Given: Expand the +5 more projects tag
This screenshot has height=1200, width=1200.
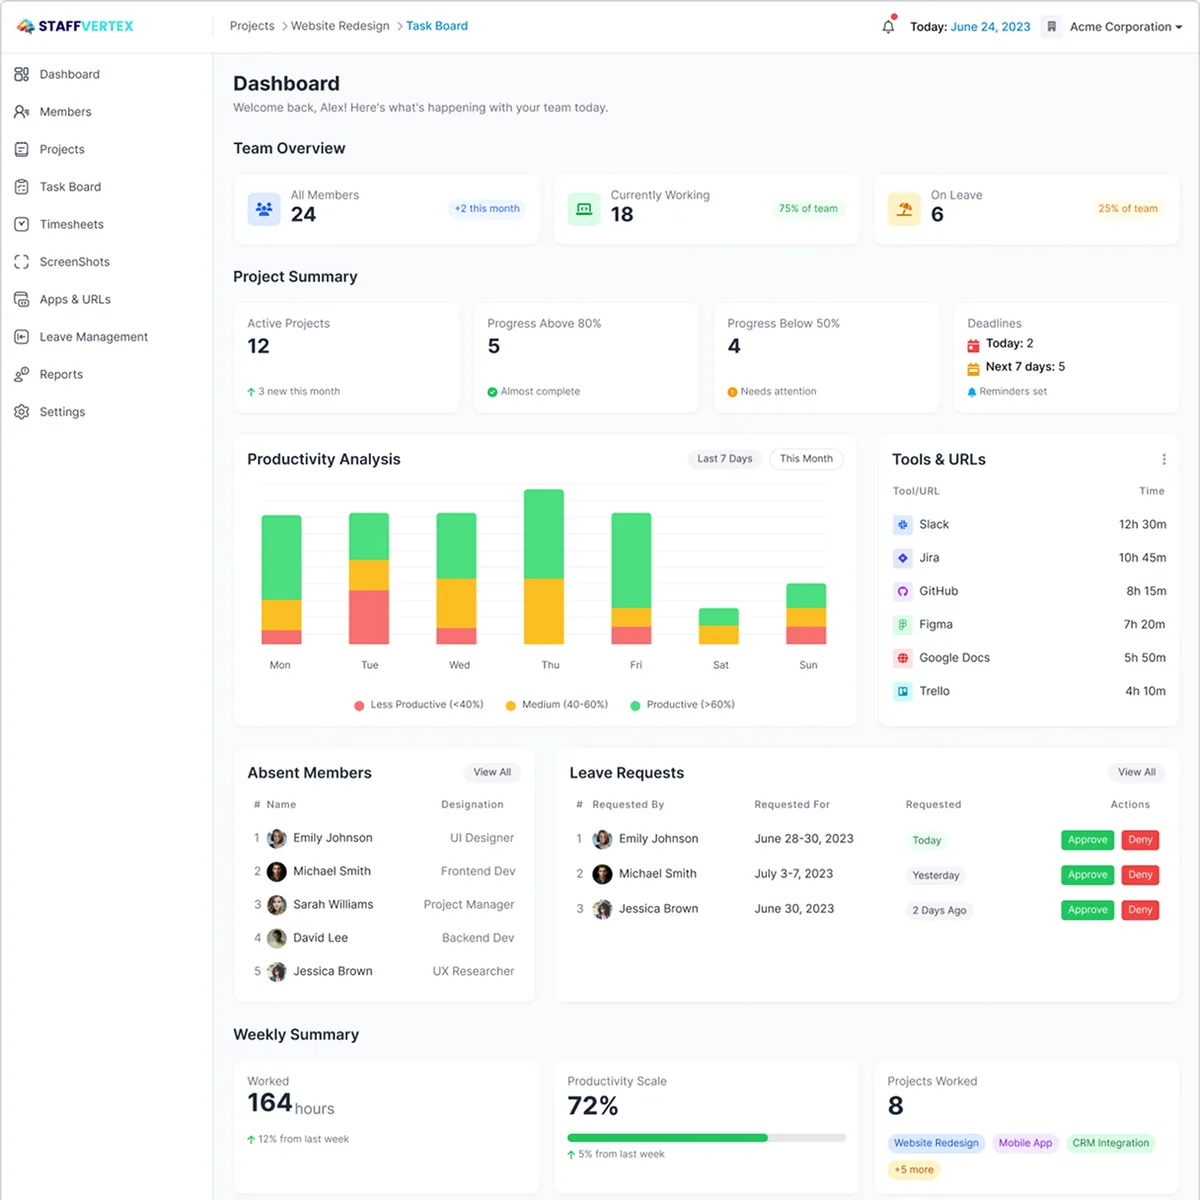Looking at the screenshot, I should tap(913, 1170).
